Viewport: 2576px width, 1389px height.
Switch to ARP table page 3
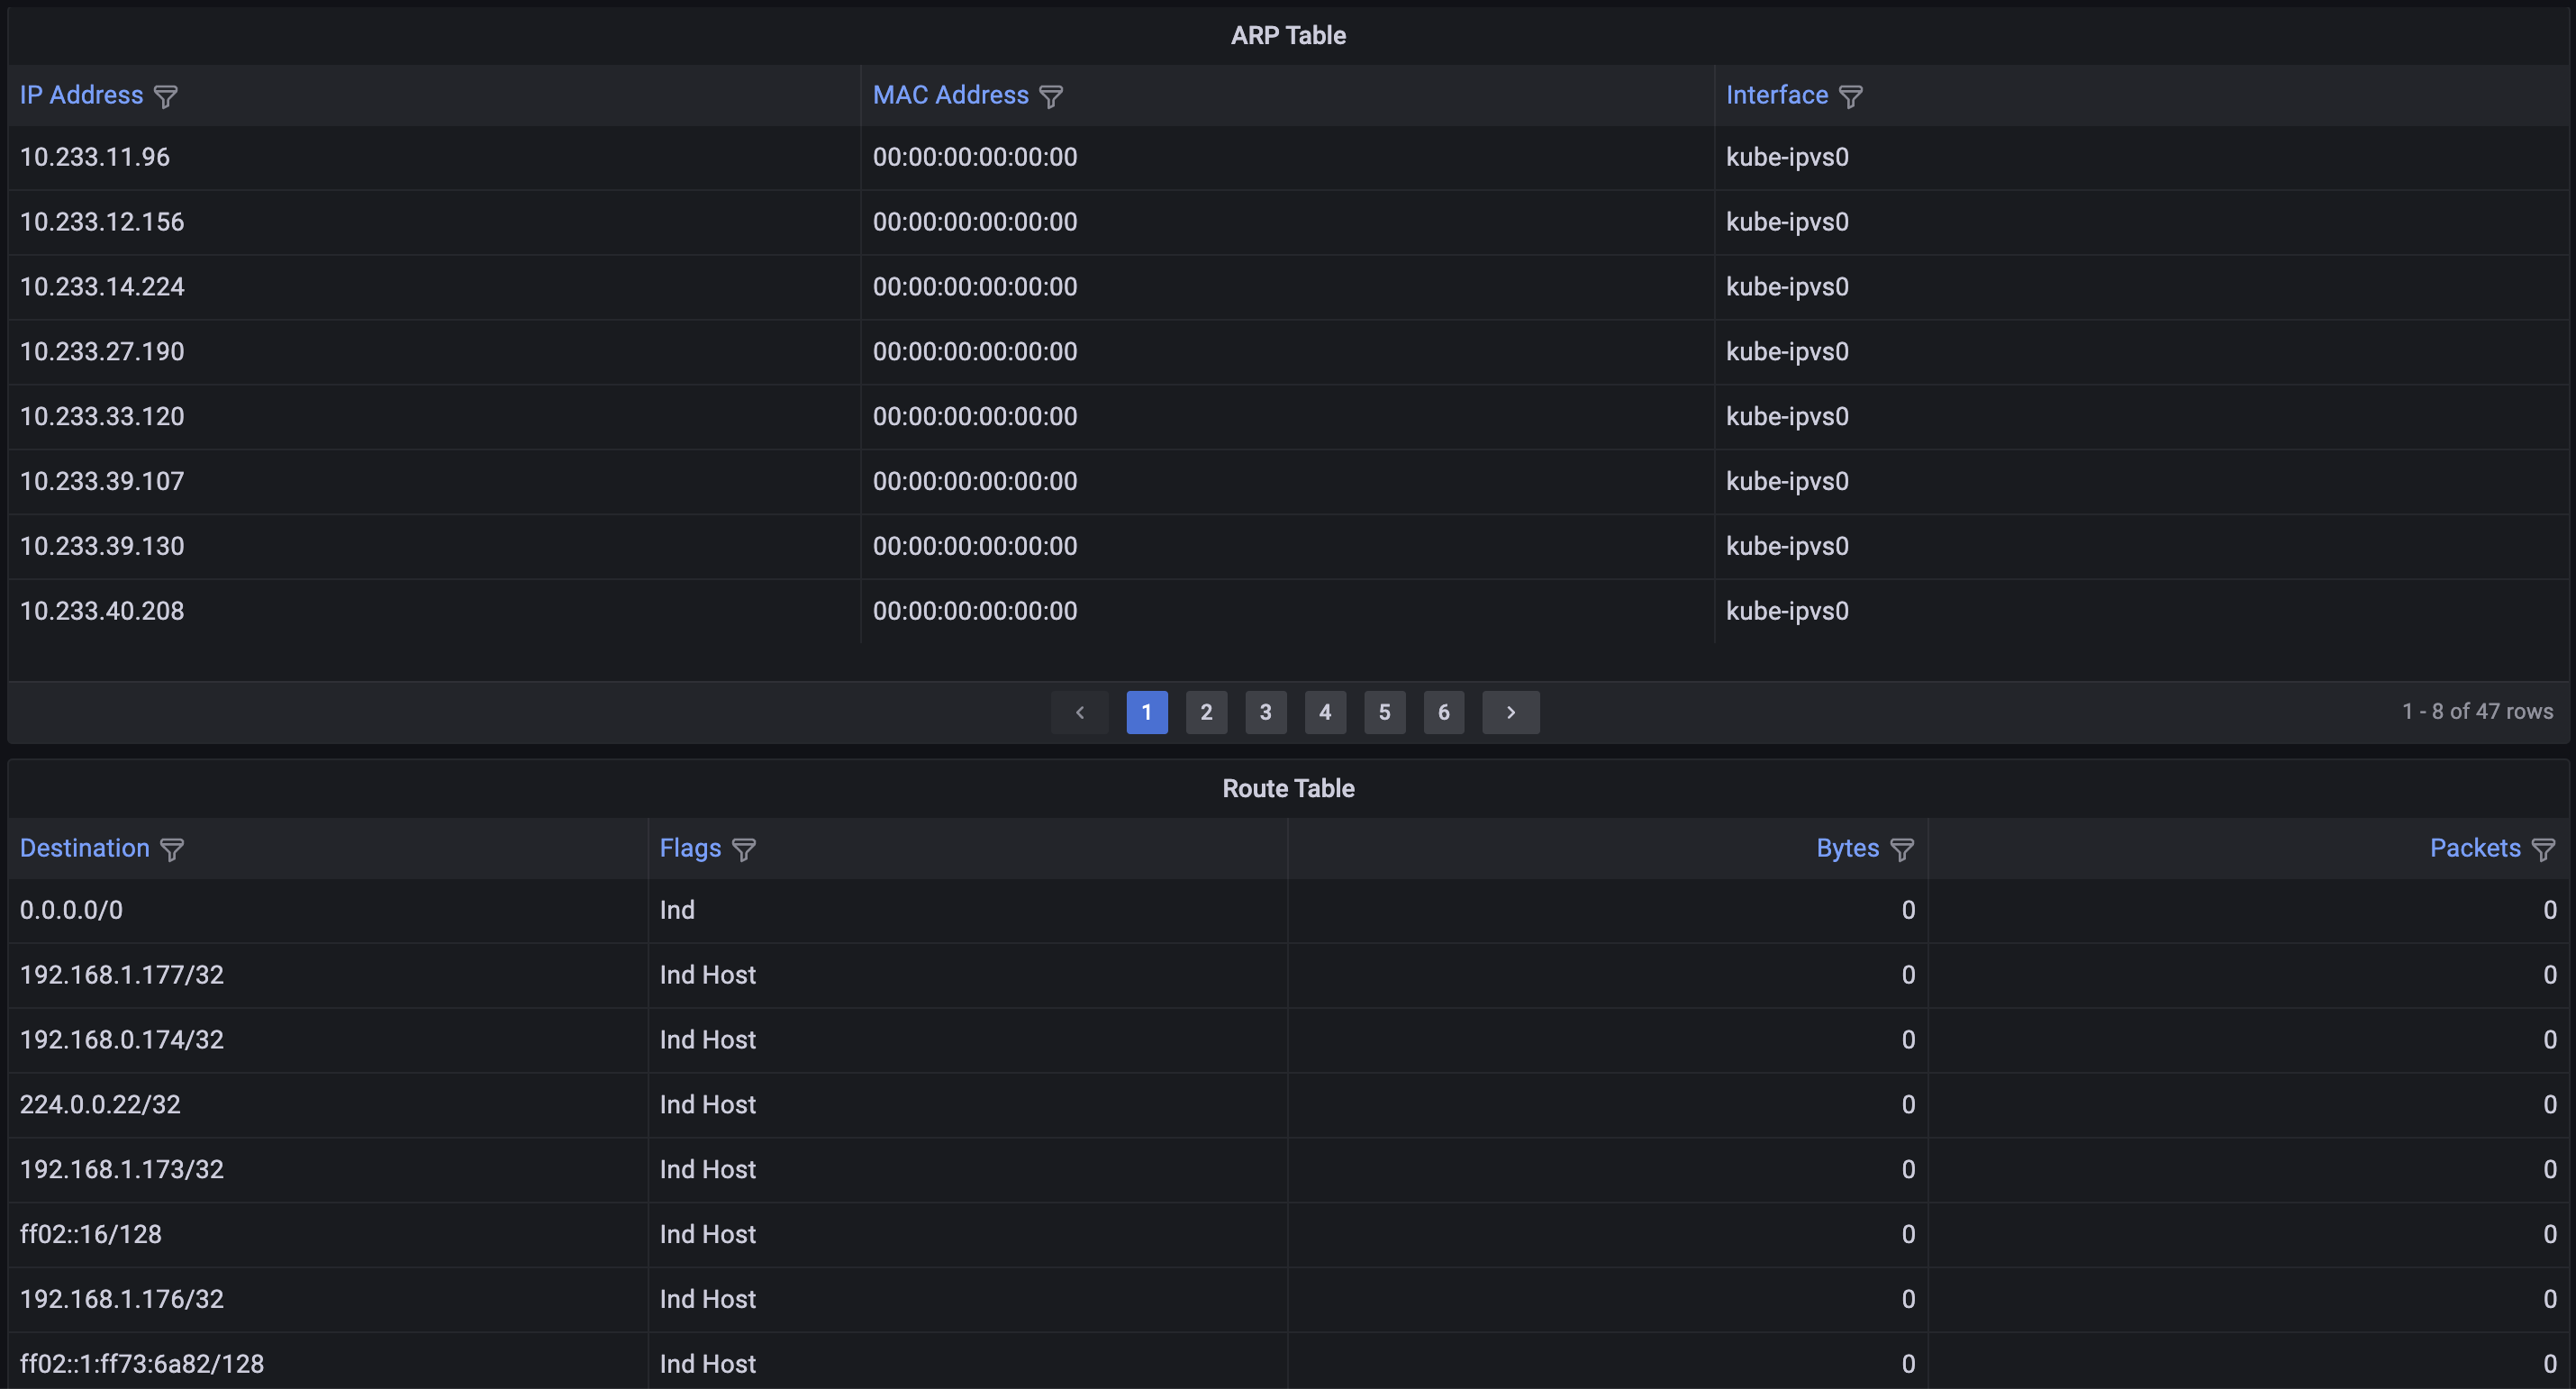pos(1265,712)
